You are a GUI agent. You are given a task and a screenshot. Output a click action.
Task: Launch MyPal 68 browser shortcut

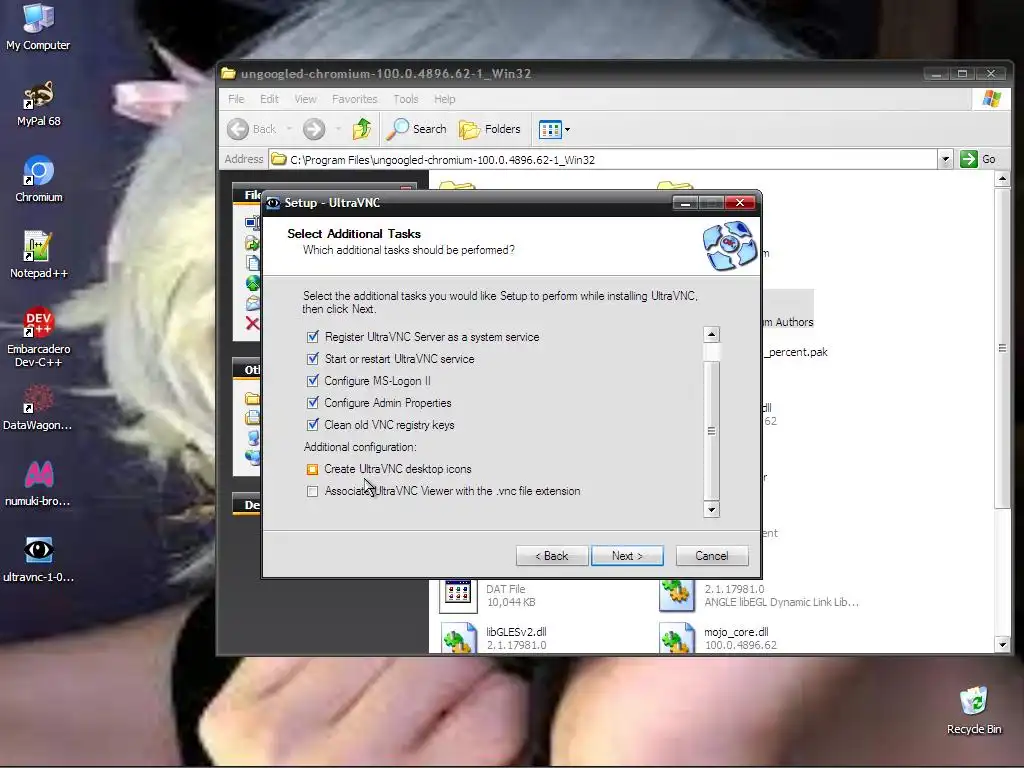coord(38,104)
